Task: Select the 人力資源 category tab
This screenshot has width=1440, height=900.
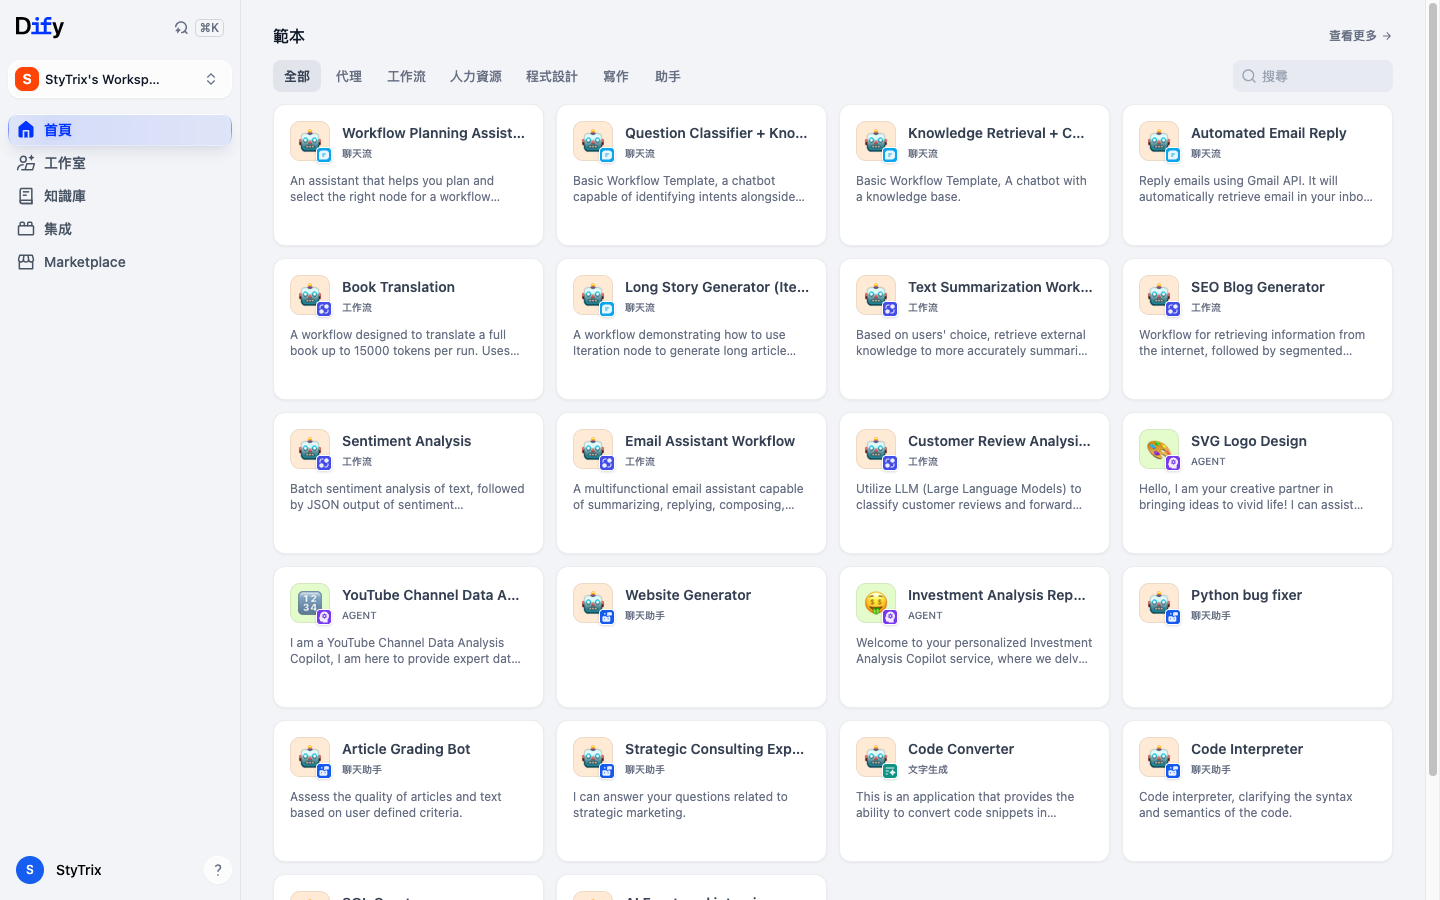Action: tap(476, 76)
